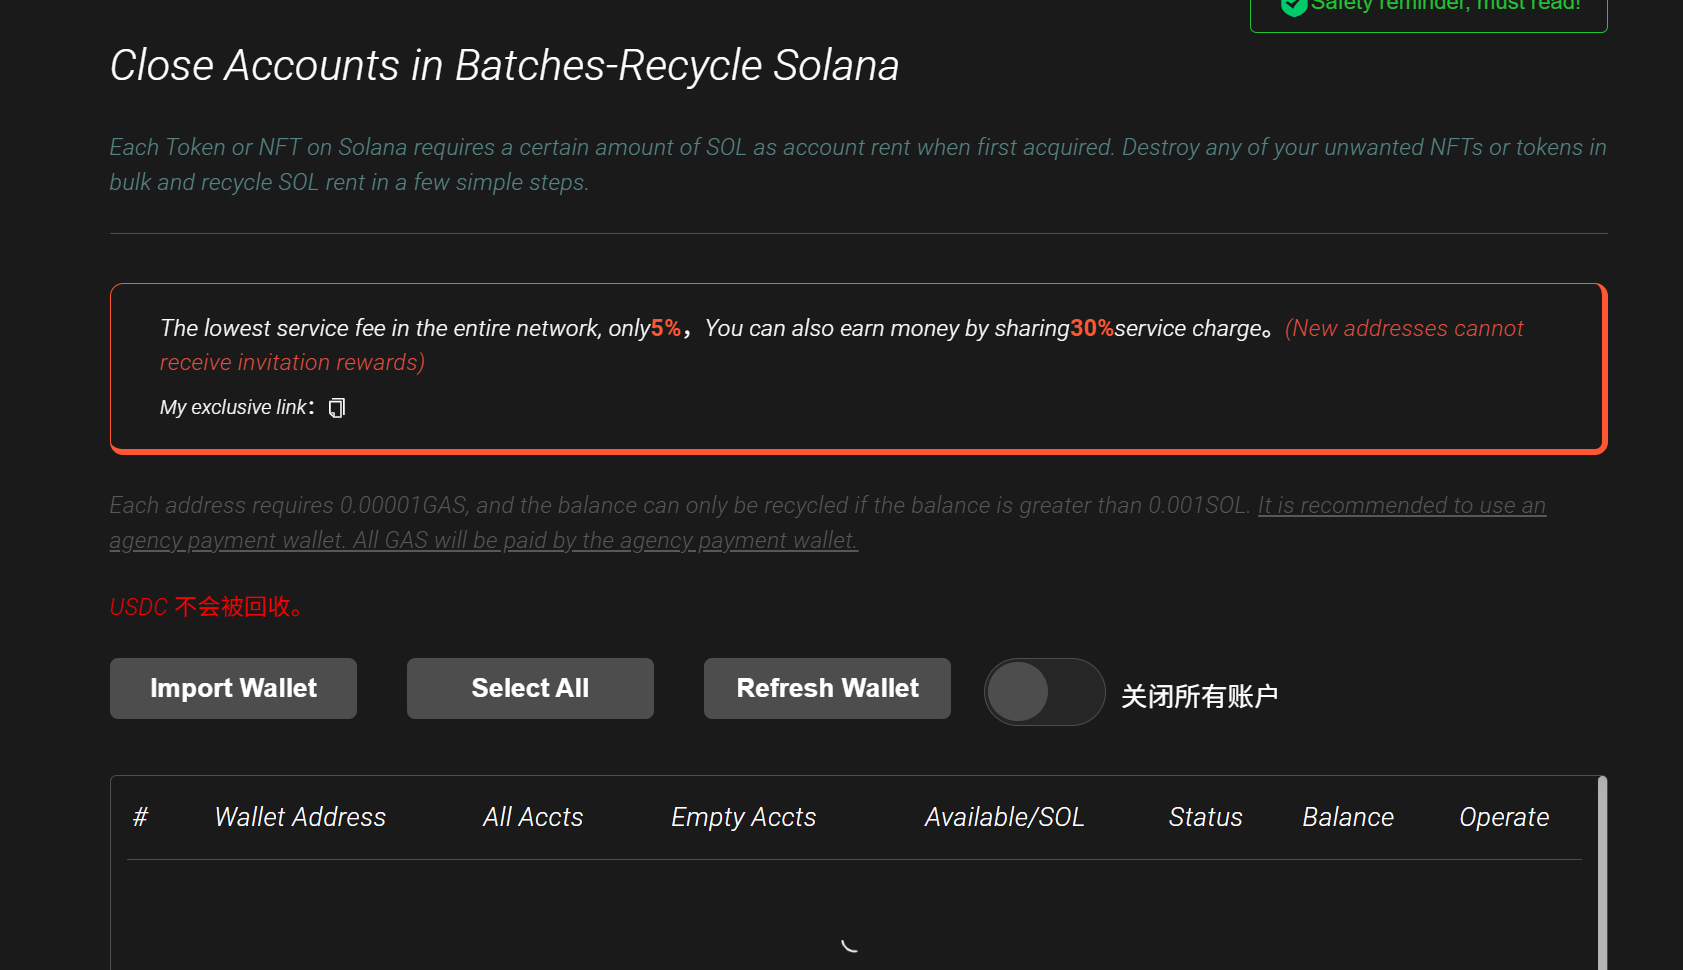Click the Available/SOL column header
This screenshot has width=1683, height=970.
pyautogui.click(x=1004, y=816)
